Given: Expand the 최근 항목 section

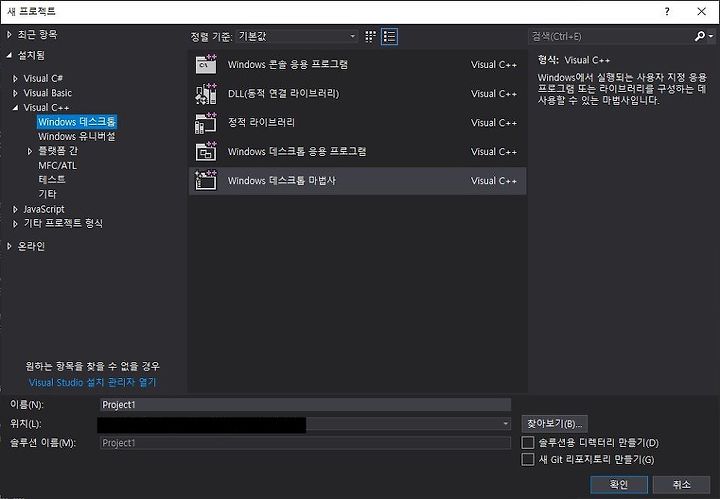Looking at the screenshot, I should (x=9, y=34).
